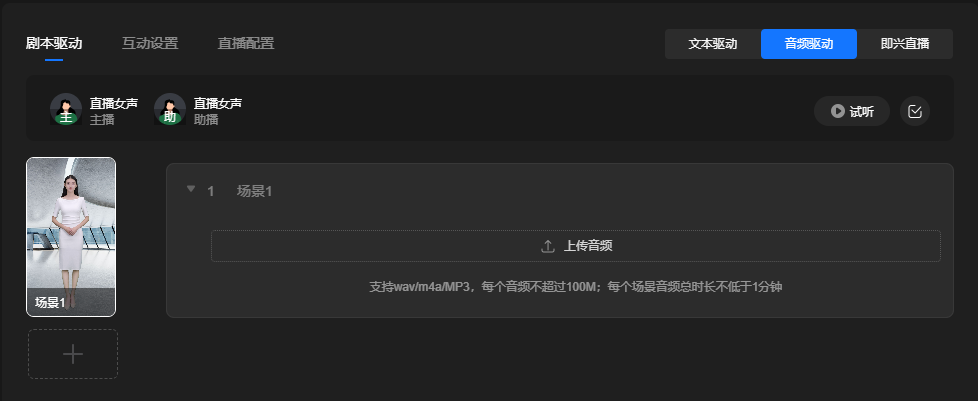
Task: Switch to 剧本驱动 tab
Action: (54, 44)
